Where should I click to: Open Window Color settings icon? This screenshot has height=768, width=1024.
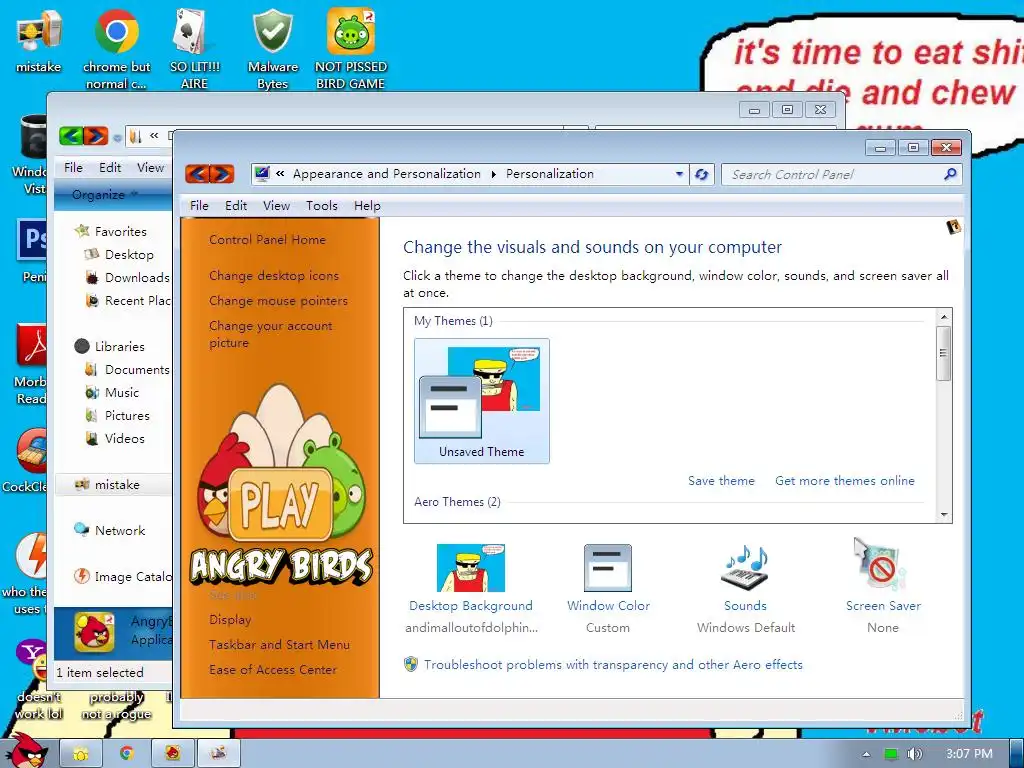pos(608,568)
